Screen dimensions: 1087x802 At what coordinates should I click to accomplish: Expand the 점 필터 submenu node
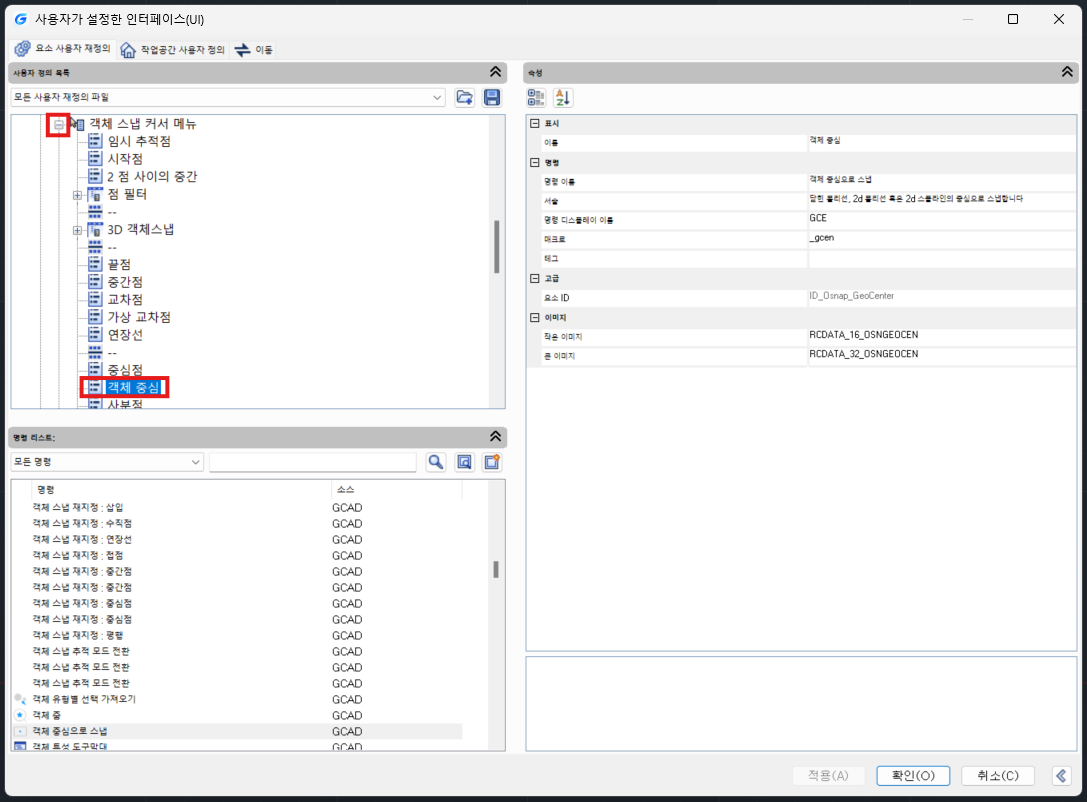[x=77, y=195]
